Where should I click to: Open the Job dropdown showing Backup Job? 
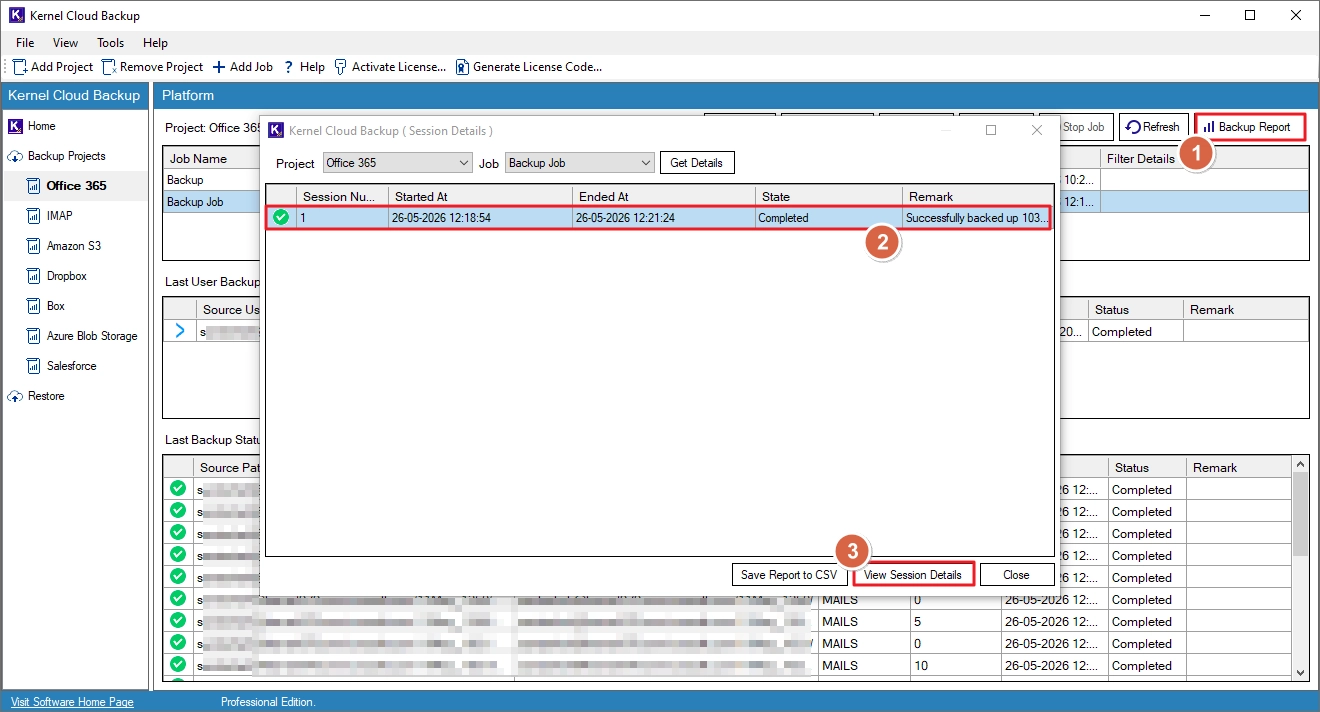(580, 163)
